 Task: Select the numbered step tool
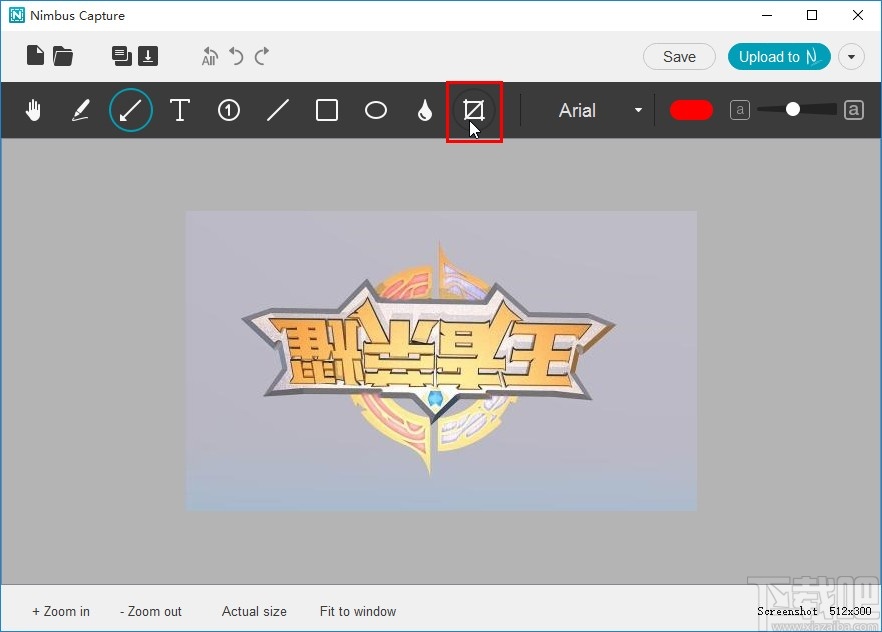point(228,110)
